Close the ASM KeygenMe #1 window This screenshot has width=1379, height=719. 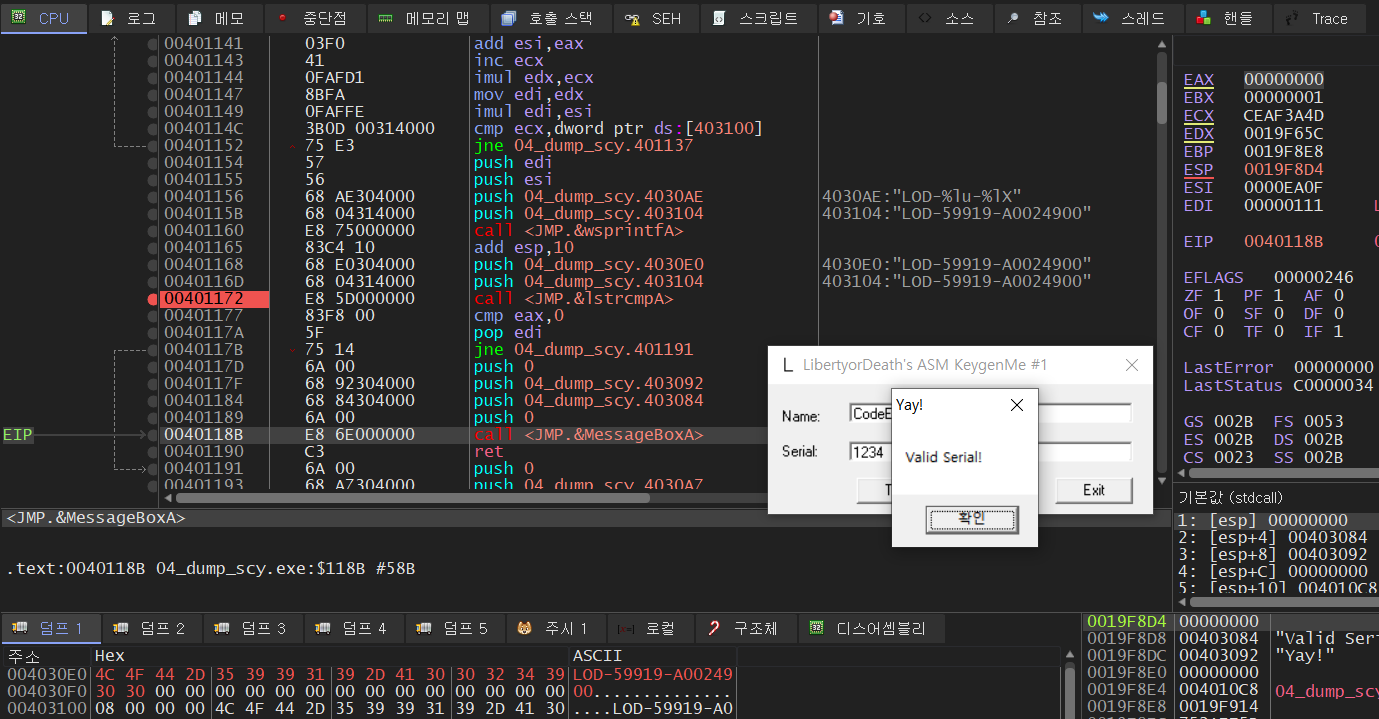coord(1132,365)
